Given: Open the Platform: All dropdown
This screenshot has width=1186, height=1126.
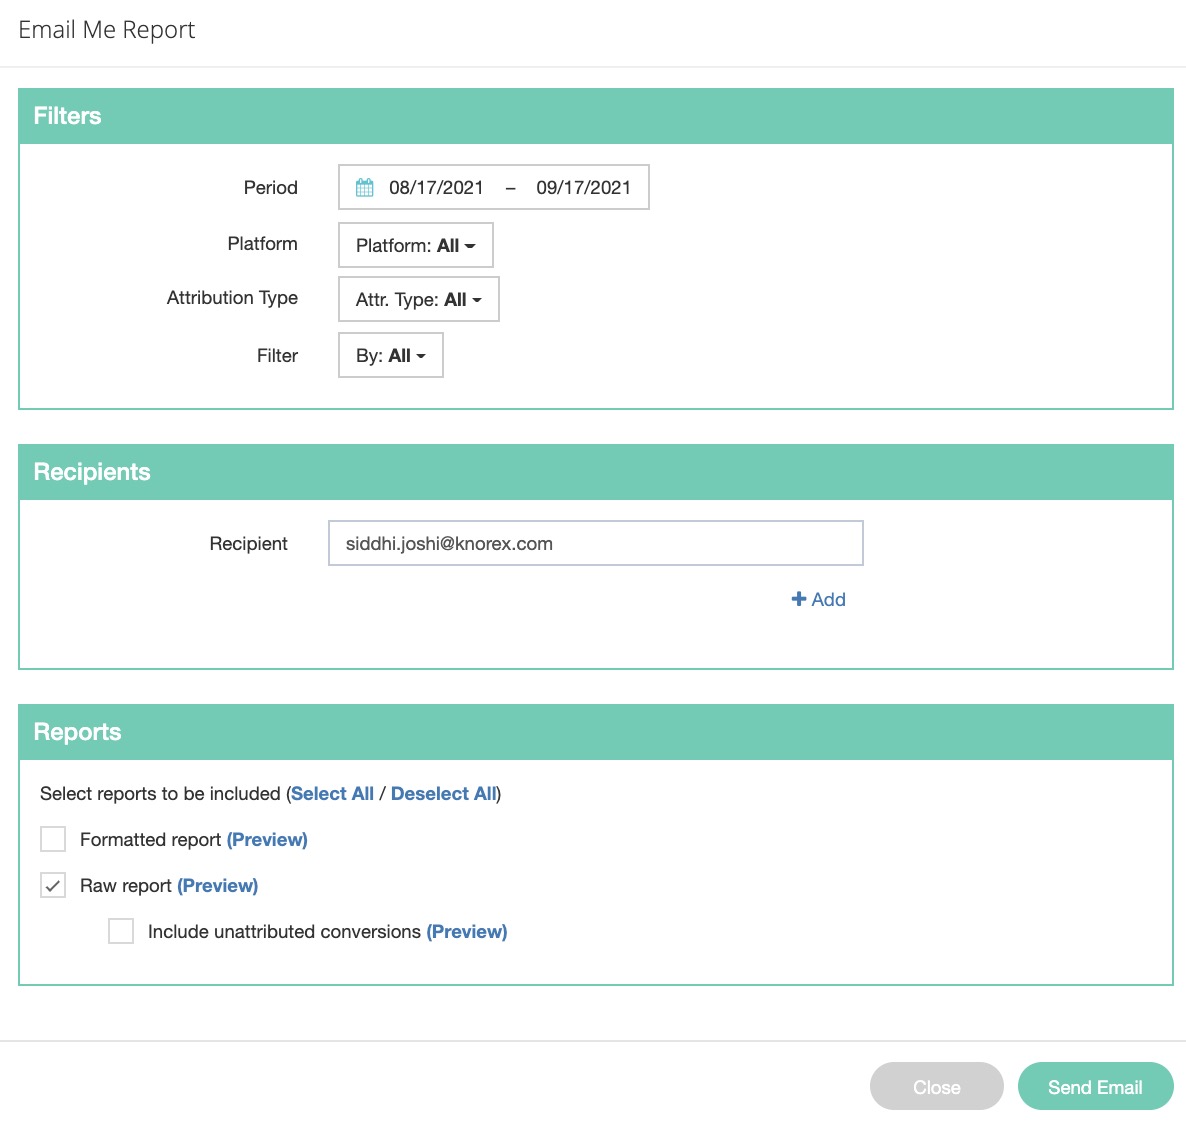Looking at the screenshot, I should coord(415,245).
